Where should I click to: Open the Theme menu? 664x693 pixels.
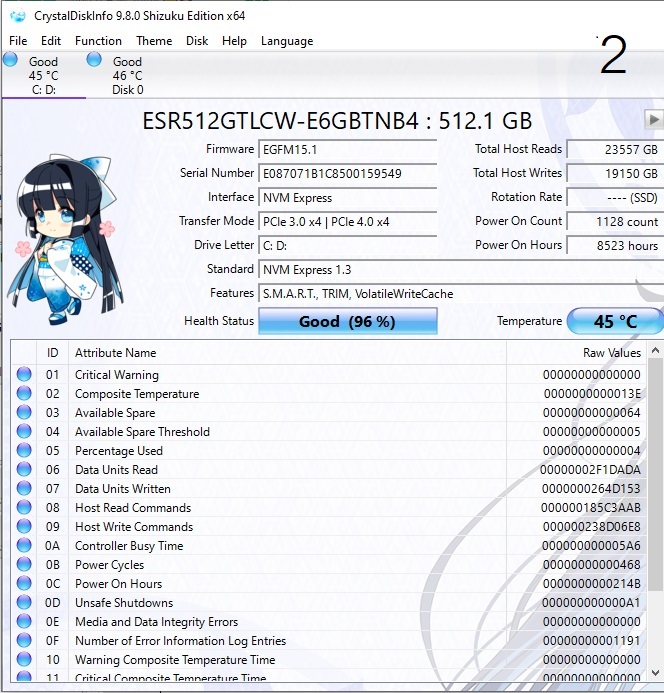tap(154, 41)
